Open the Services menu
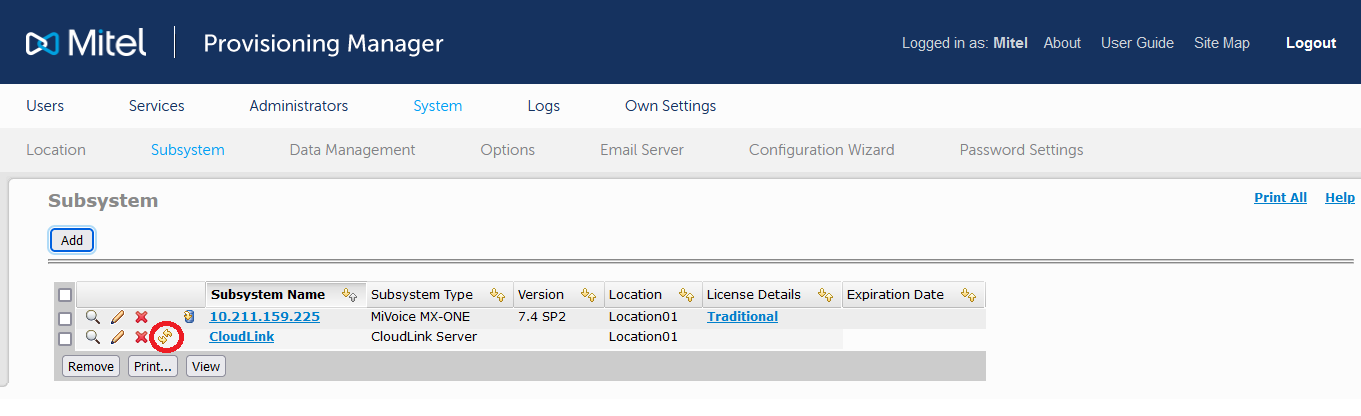The image size is (1361, 416). (157, 106)
